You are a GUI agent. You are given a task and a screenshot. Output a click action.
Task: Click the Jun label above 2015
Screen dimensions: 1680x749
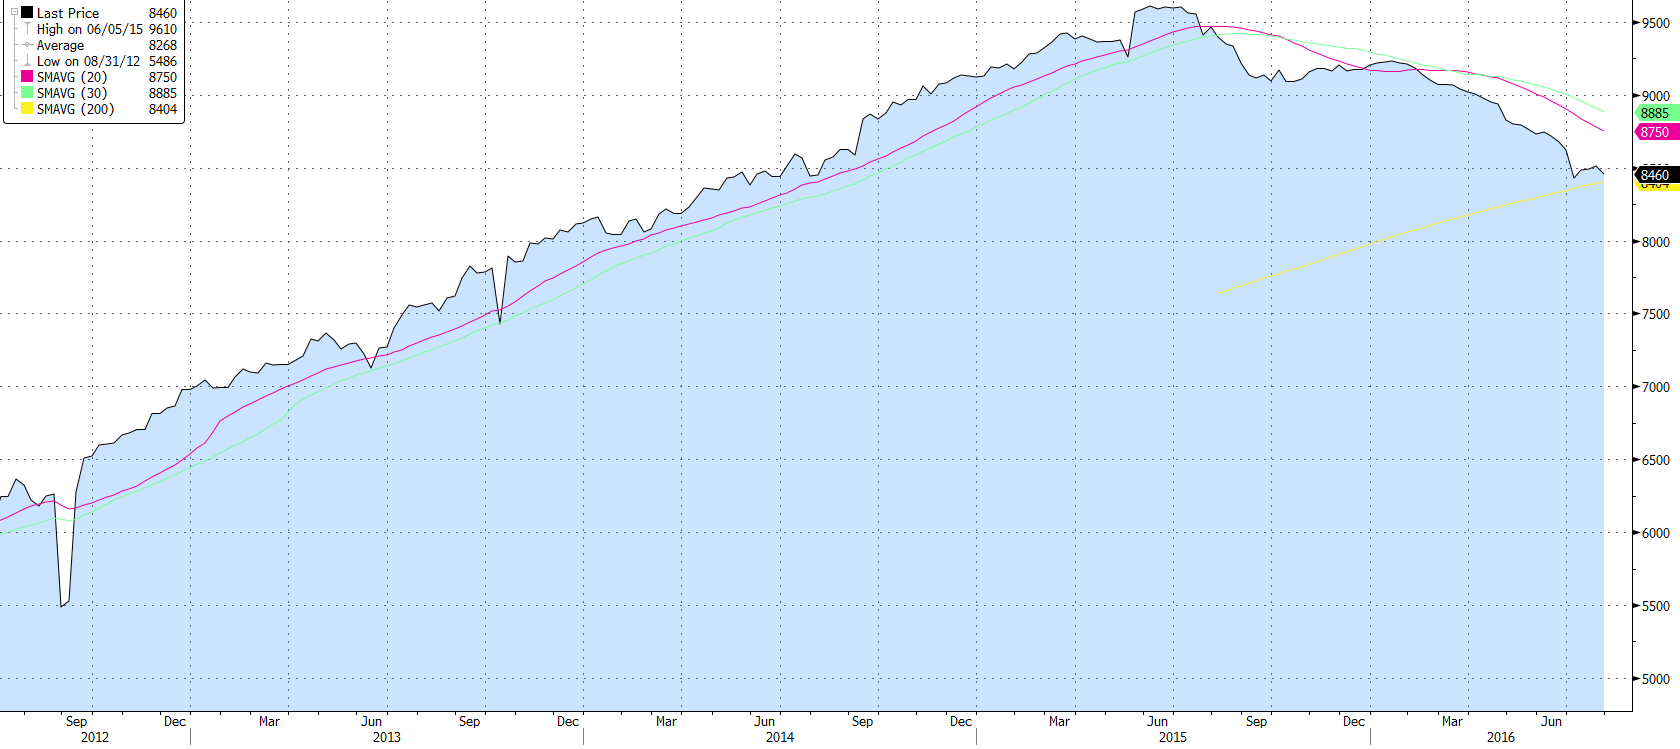(x=1158, y=721)
